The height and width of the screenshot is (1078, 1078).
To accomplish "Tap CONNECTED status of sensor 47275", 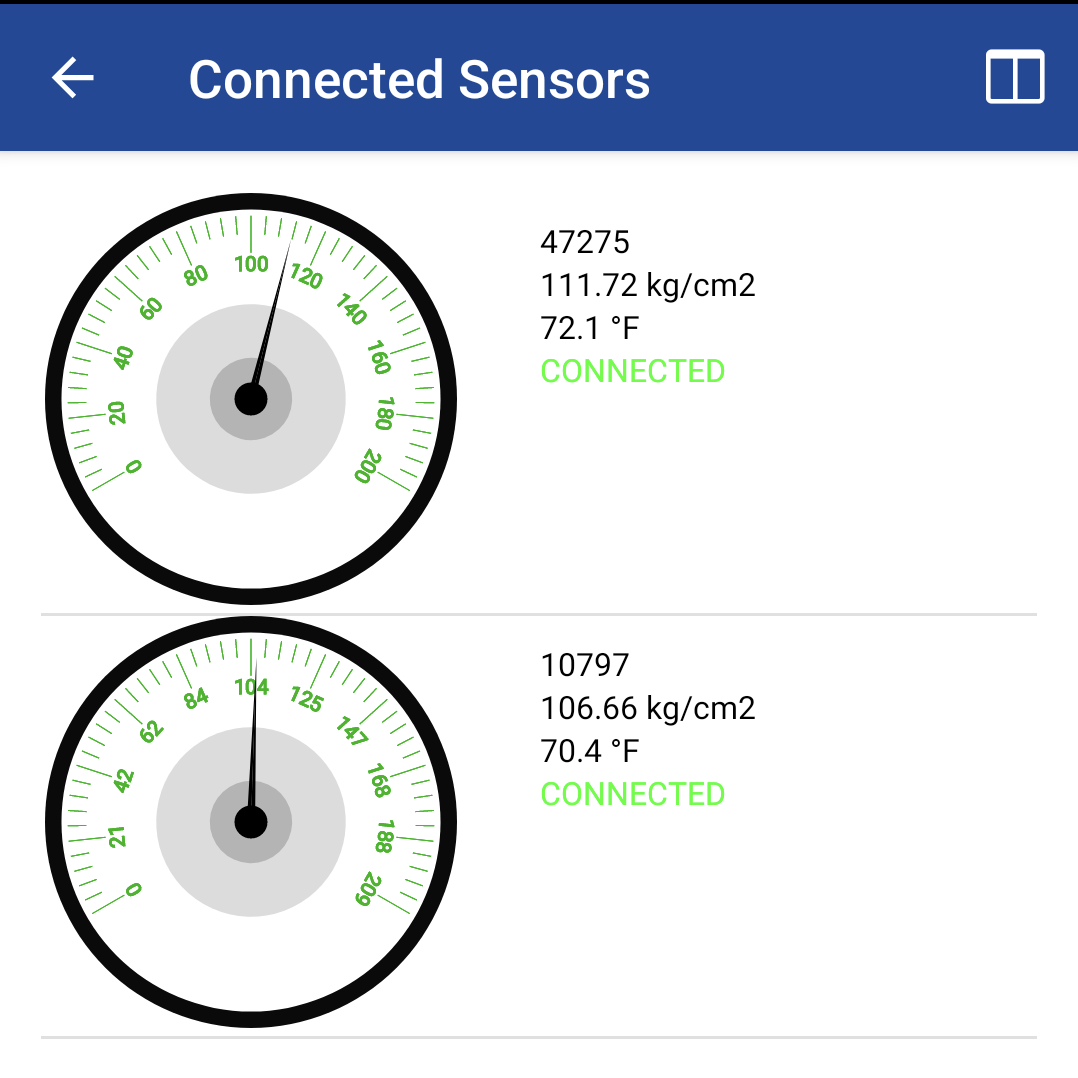I will [x=632, y=371].
